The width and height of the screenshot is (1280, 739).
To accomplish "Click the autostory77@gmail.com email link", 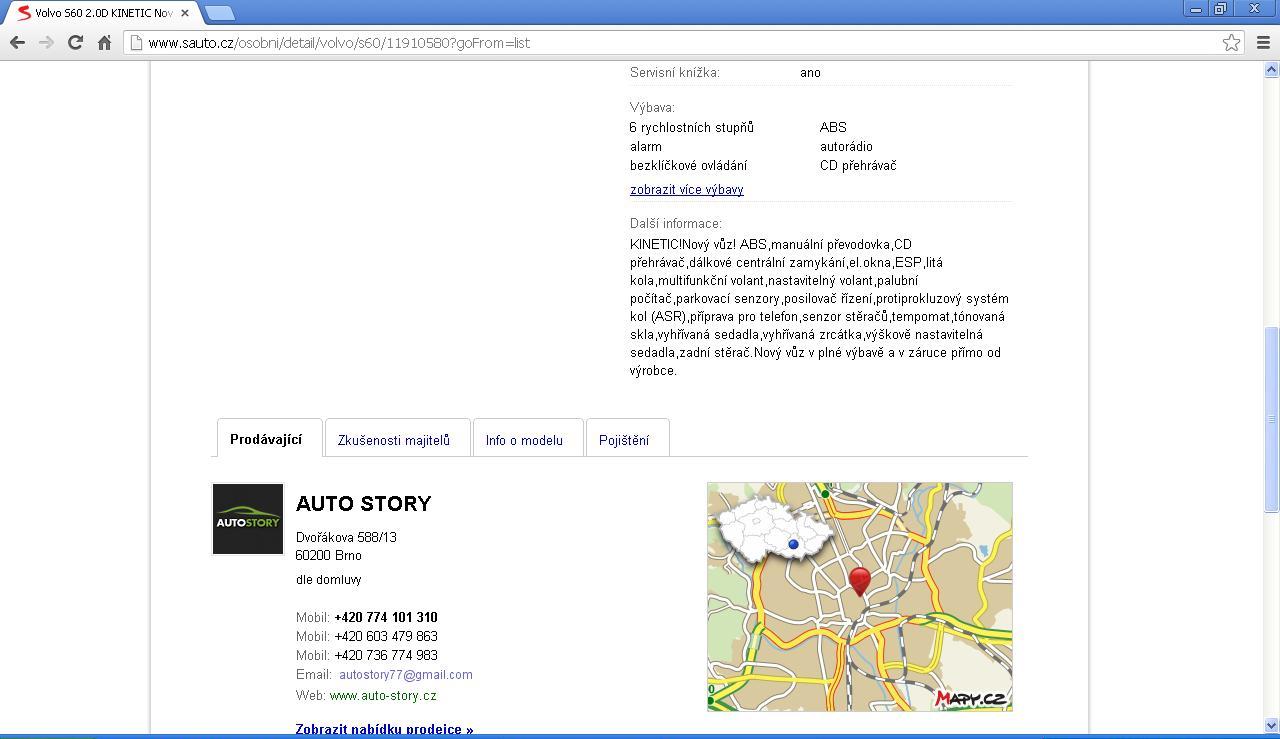I will [x=405, y=675].
